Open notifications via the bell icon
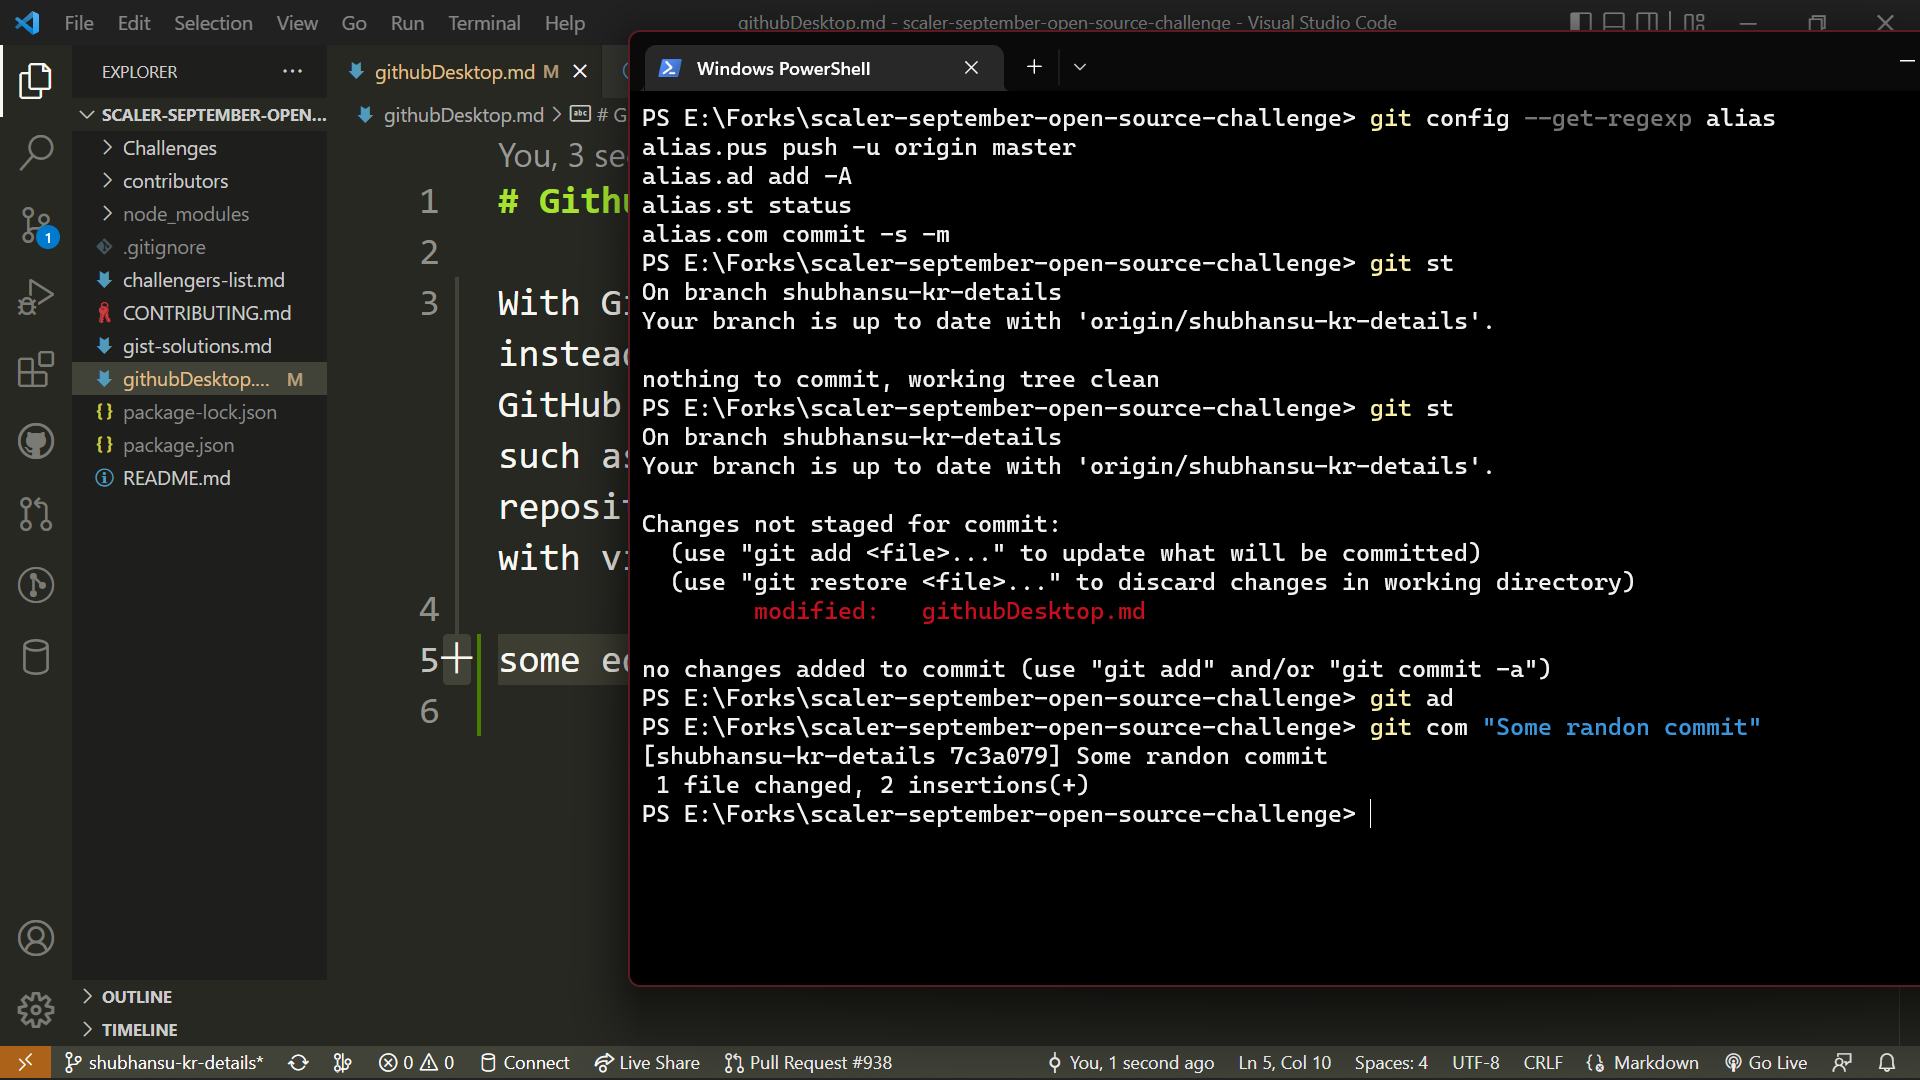Viewport: 1920px width, 1080px height. coord(1887,1062)
